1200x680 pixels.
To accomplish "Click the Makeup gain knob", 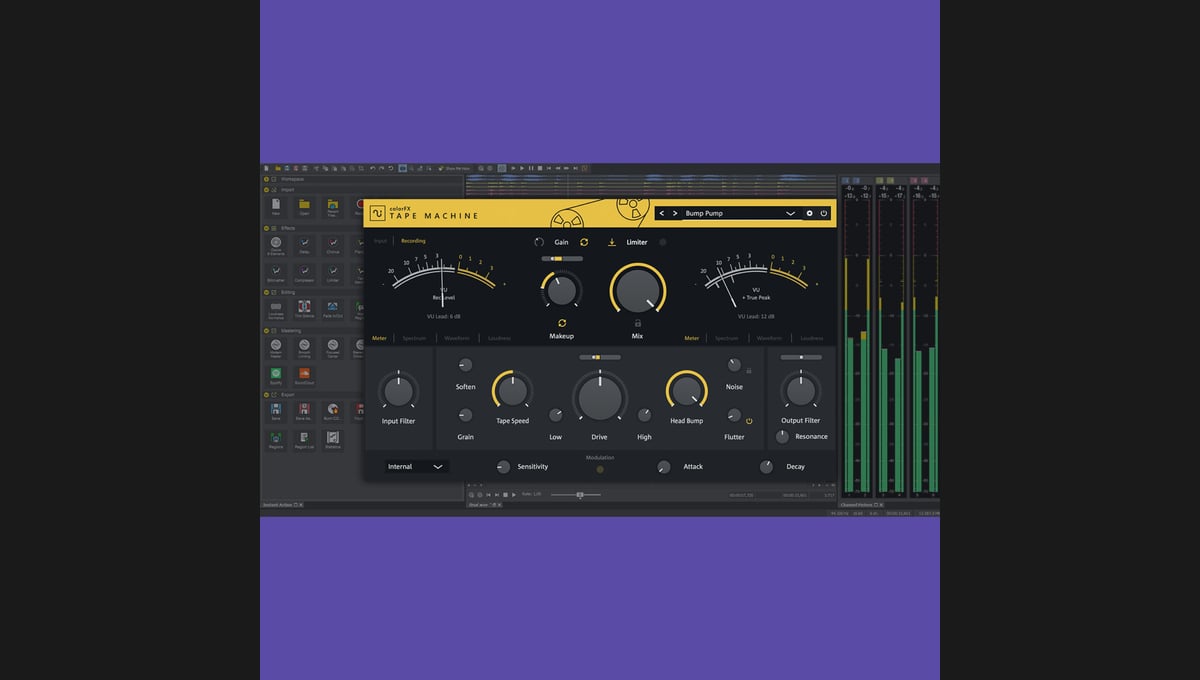I will (x=562, y=290).
